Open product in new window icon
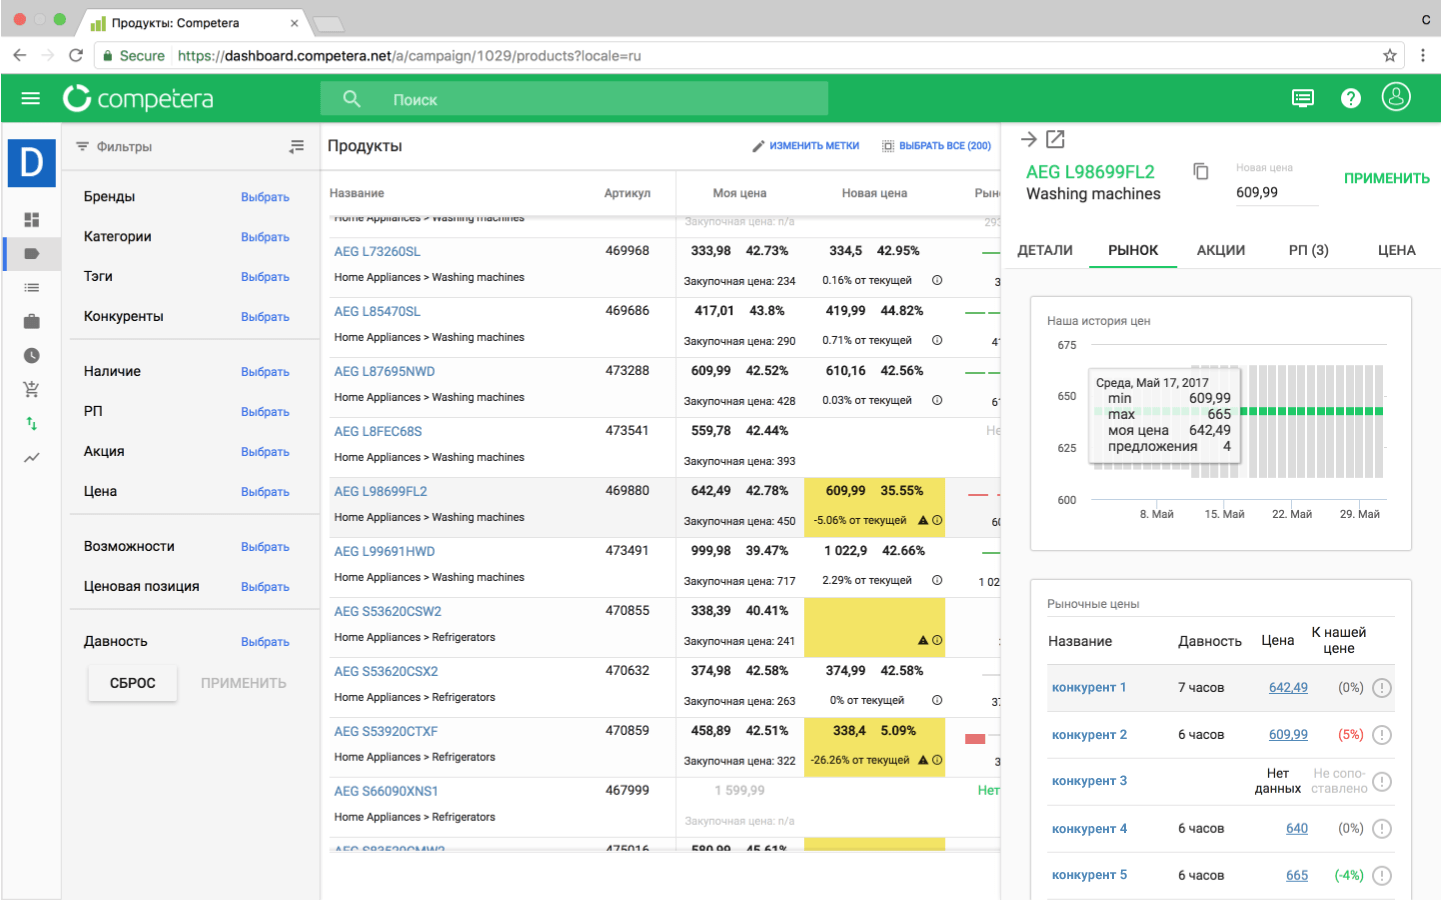1441x900 pixels. [x=1055, y=139]
